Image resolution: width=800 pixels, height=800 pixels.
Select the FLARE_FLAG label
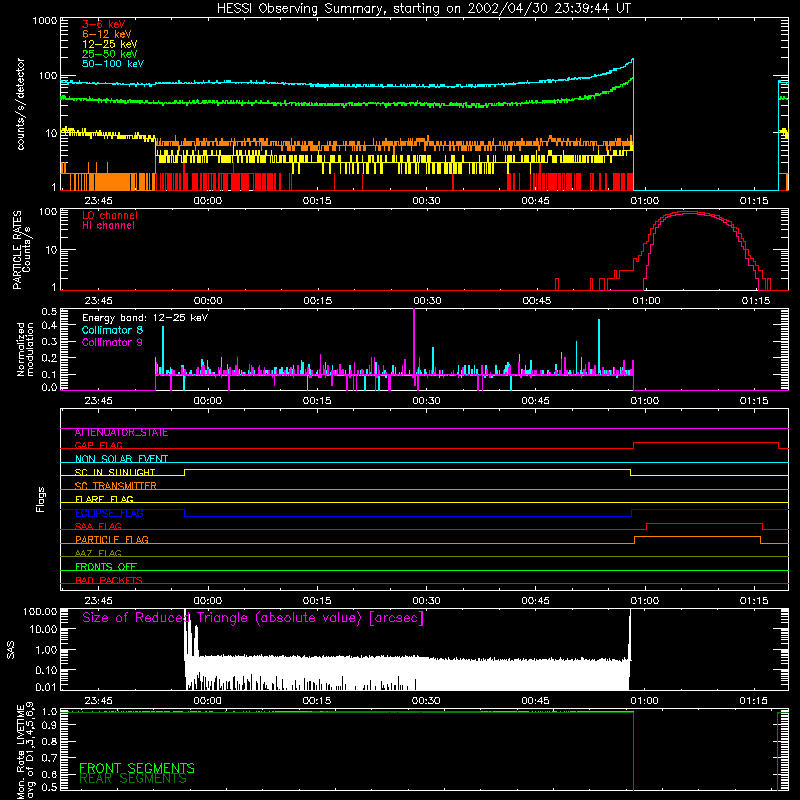pos(104,499)
